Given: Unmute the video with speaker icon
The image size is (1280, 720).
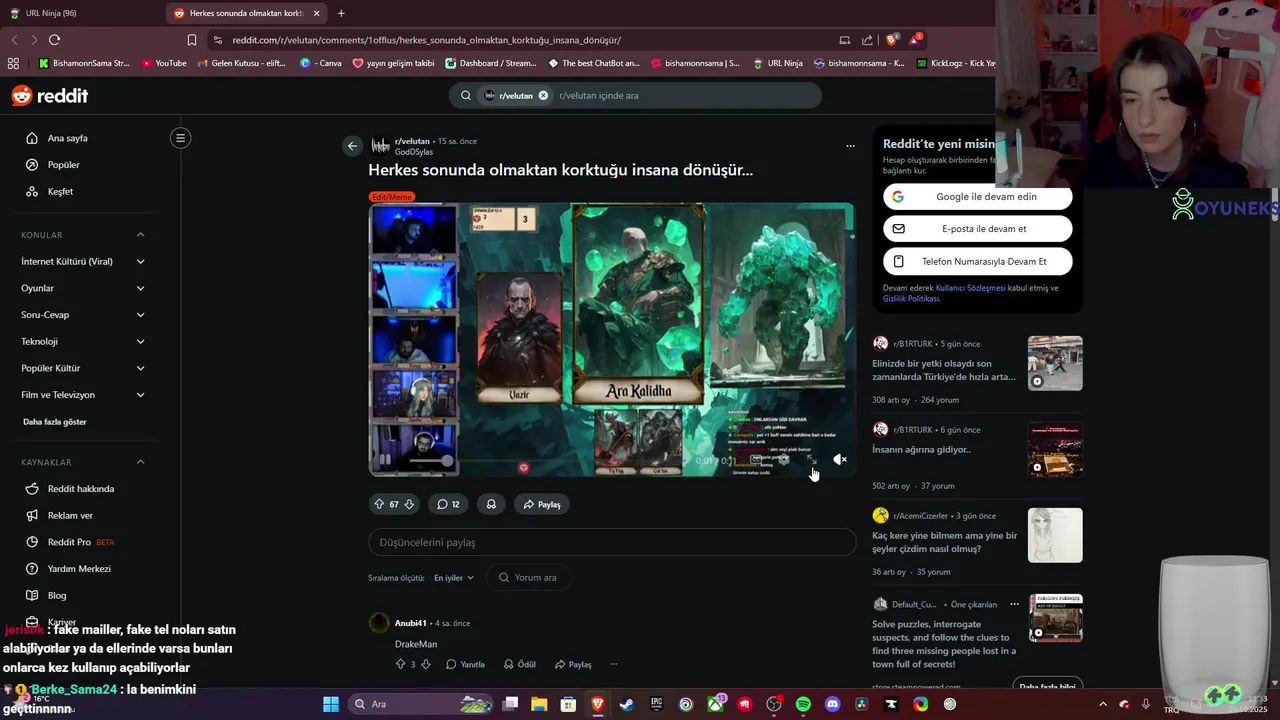Looking at the screenshot, I should click(839, 460).
